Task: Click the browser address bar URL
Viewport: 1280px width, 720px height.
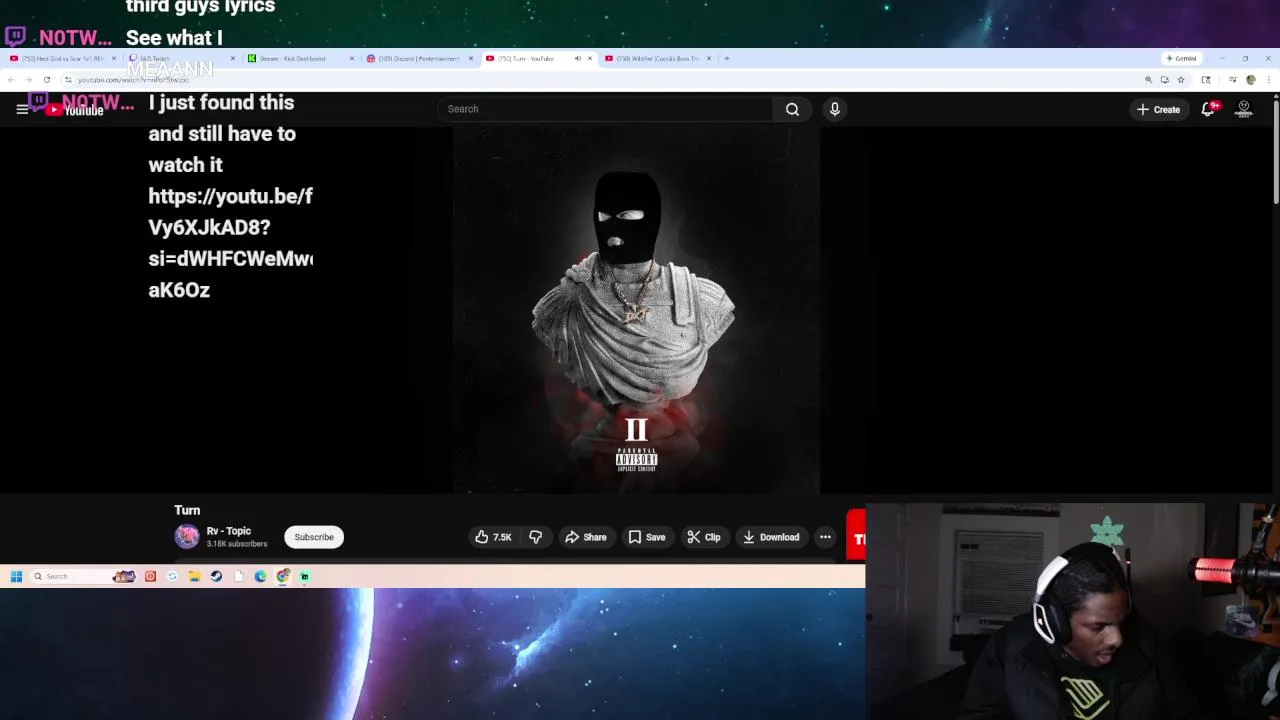Action: tap(133, 80)
